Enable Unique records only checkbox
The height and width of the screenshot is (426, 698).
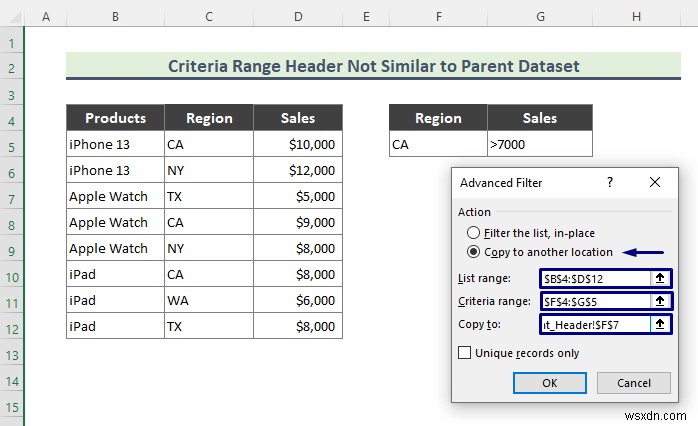[465, 352]
